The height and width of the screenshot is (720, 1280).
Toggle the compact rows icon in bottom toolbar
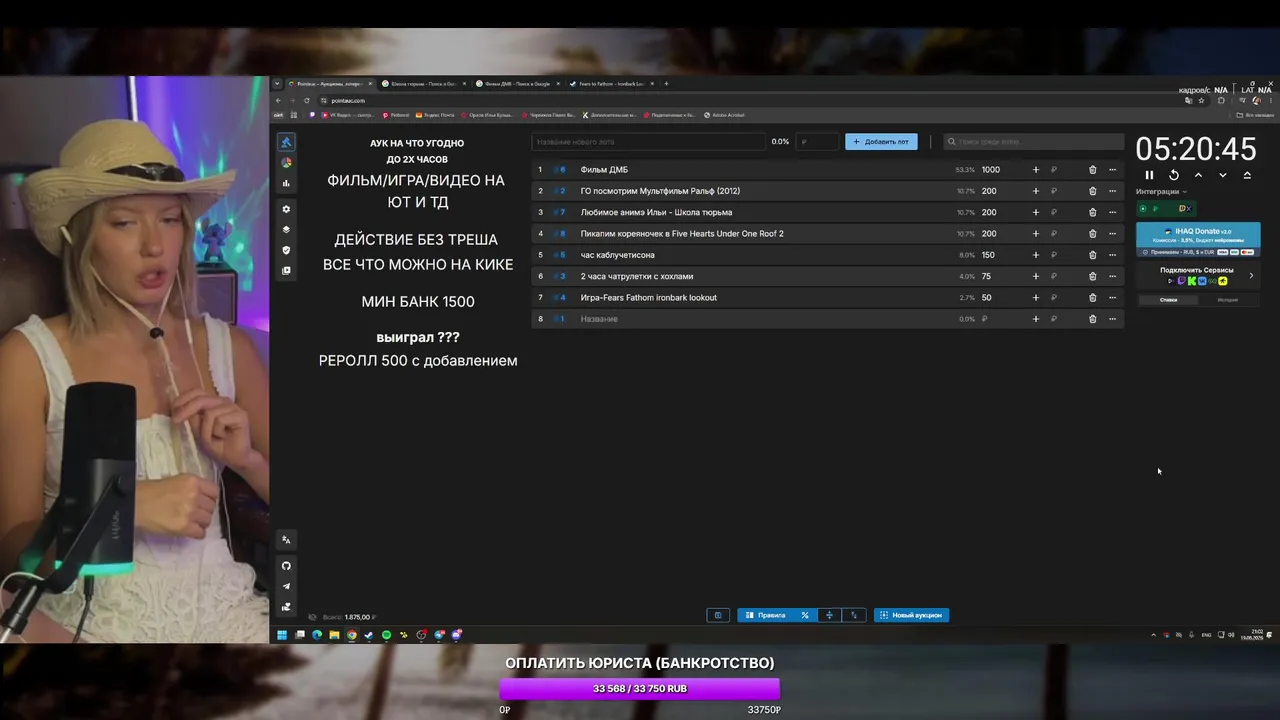tap(829, 615)
